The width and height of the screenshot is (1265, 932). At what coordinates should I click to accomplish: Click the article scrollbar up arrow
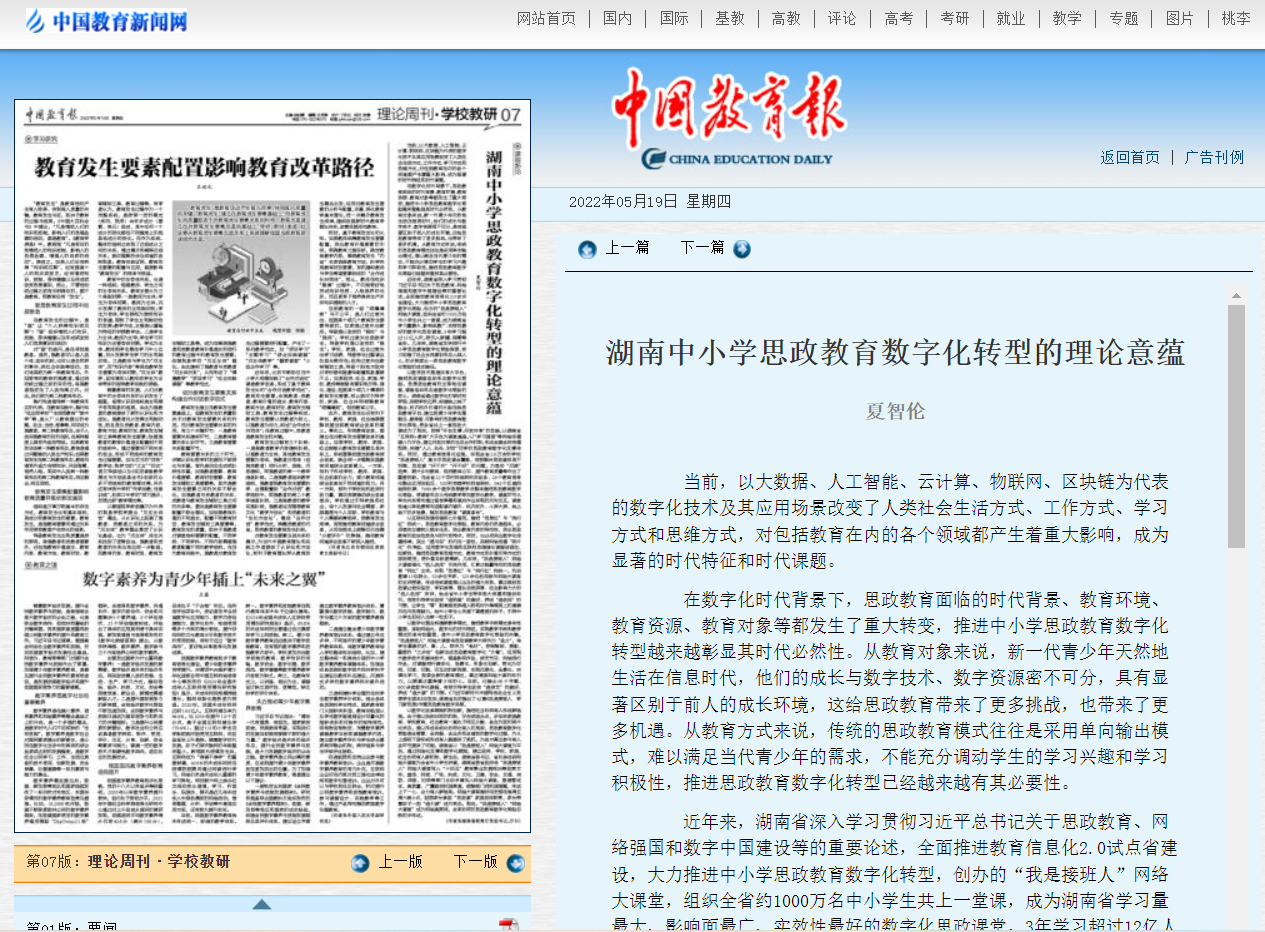pos(1236,295)
